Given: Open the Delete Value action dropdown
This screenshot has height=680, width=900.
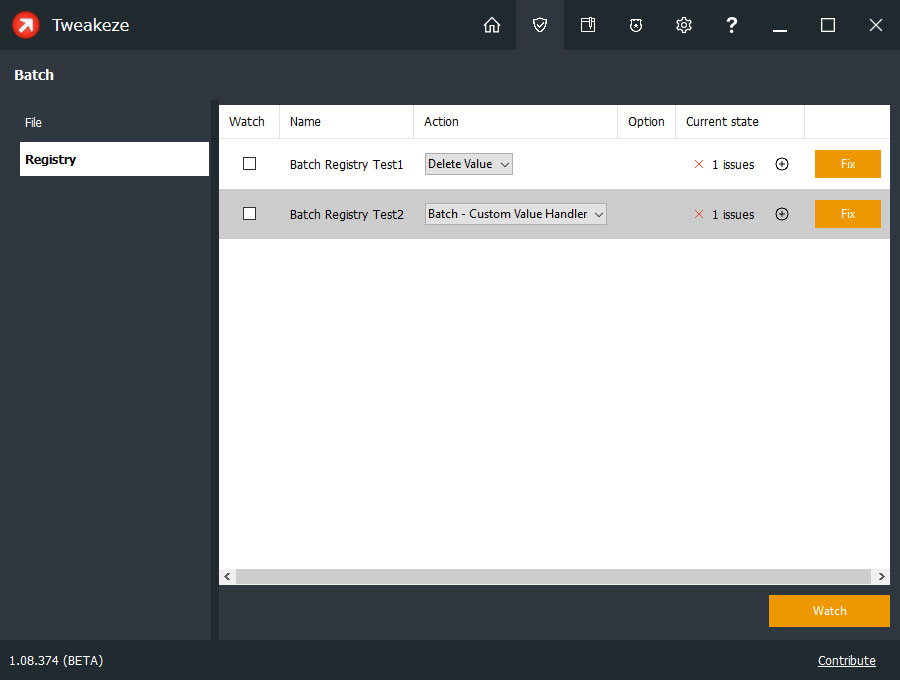Looking at the screenshot, I should point(468,163).
